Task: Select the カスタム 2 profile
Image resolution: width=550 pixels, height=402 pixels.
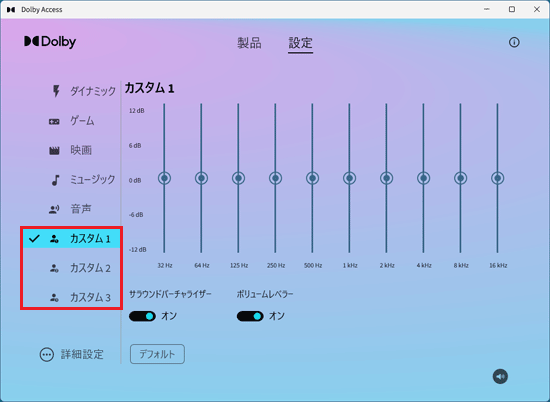Action: point(72,268)
